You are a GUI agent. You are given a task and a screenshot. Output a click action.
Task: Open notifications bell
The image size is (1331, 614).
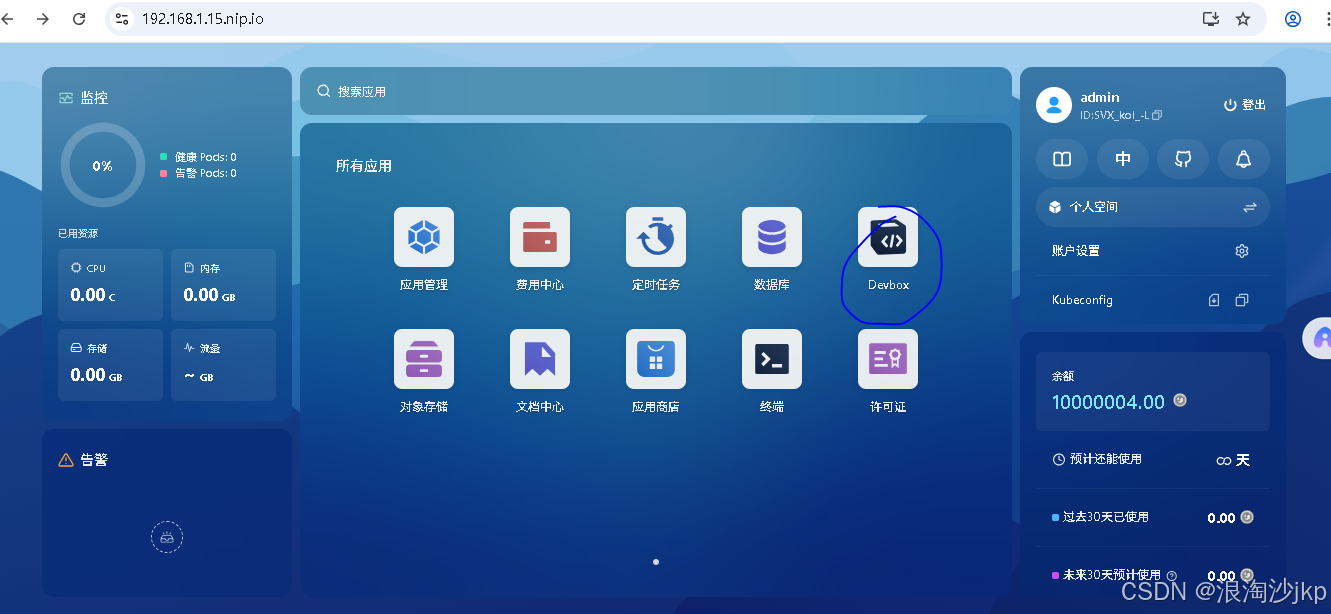click(x=1244, y=159)
